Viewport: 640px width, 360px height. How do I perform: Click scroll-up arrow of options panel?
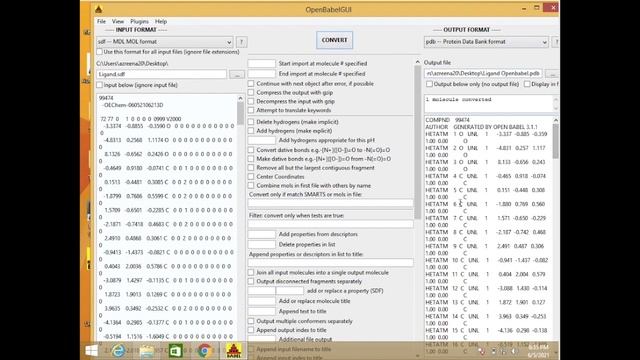pyautogui.click(x=417, y=62)
